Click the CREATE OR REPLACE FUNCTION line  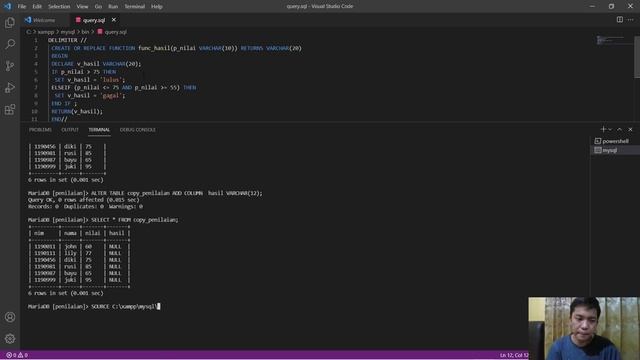176,48
